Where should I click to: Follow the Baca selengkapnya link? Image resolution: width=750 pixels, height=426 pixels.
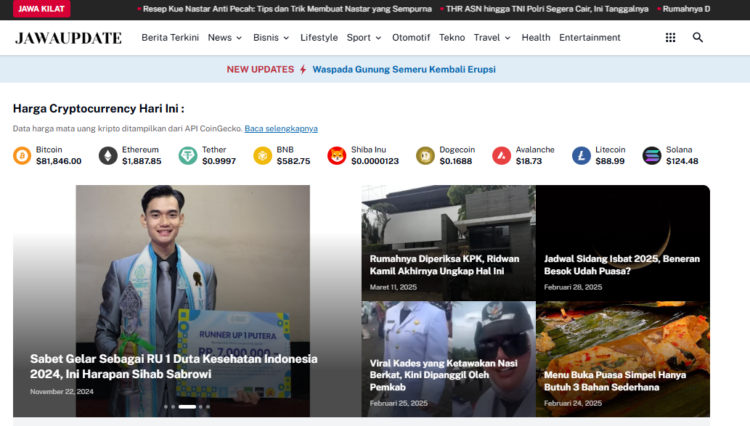[281, 129]
